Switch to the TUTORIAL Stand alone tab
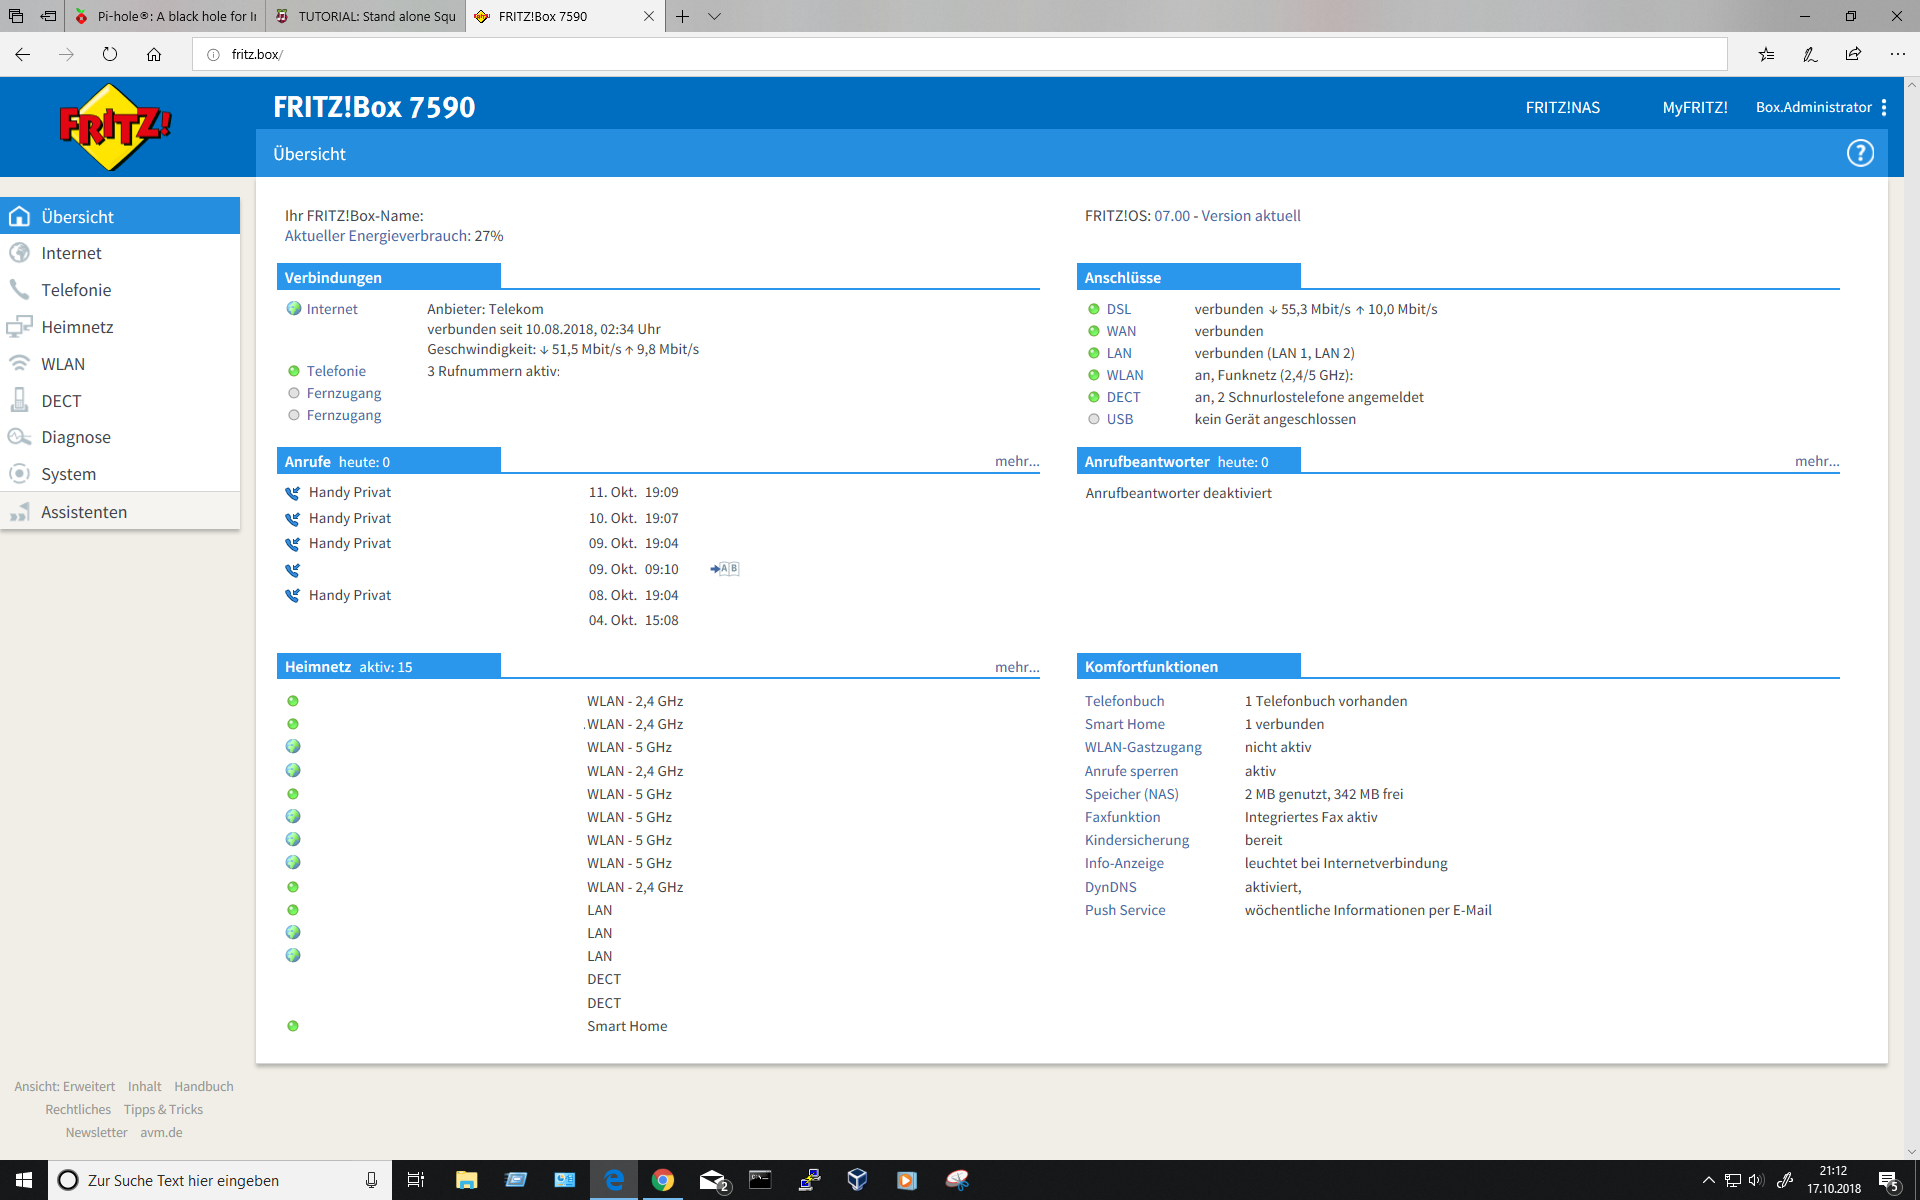Viewport: 1920px width, 1200px height. coord(365,16)
